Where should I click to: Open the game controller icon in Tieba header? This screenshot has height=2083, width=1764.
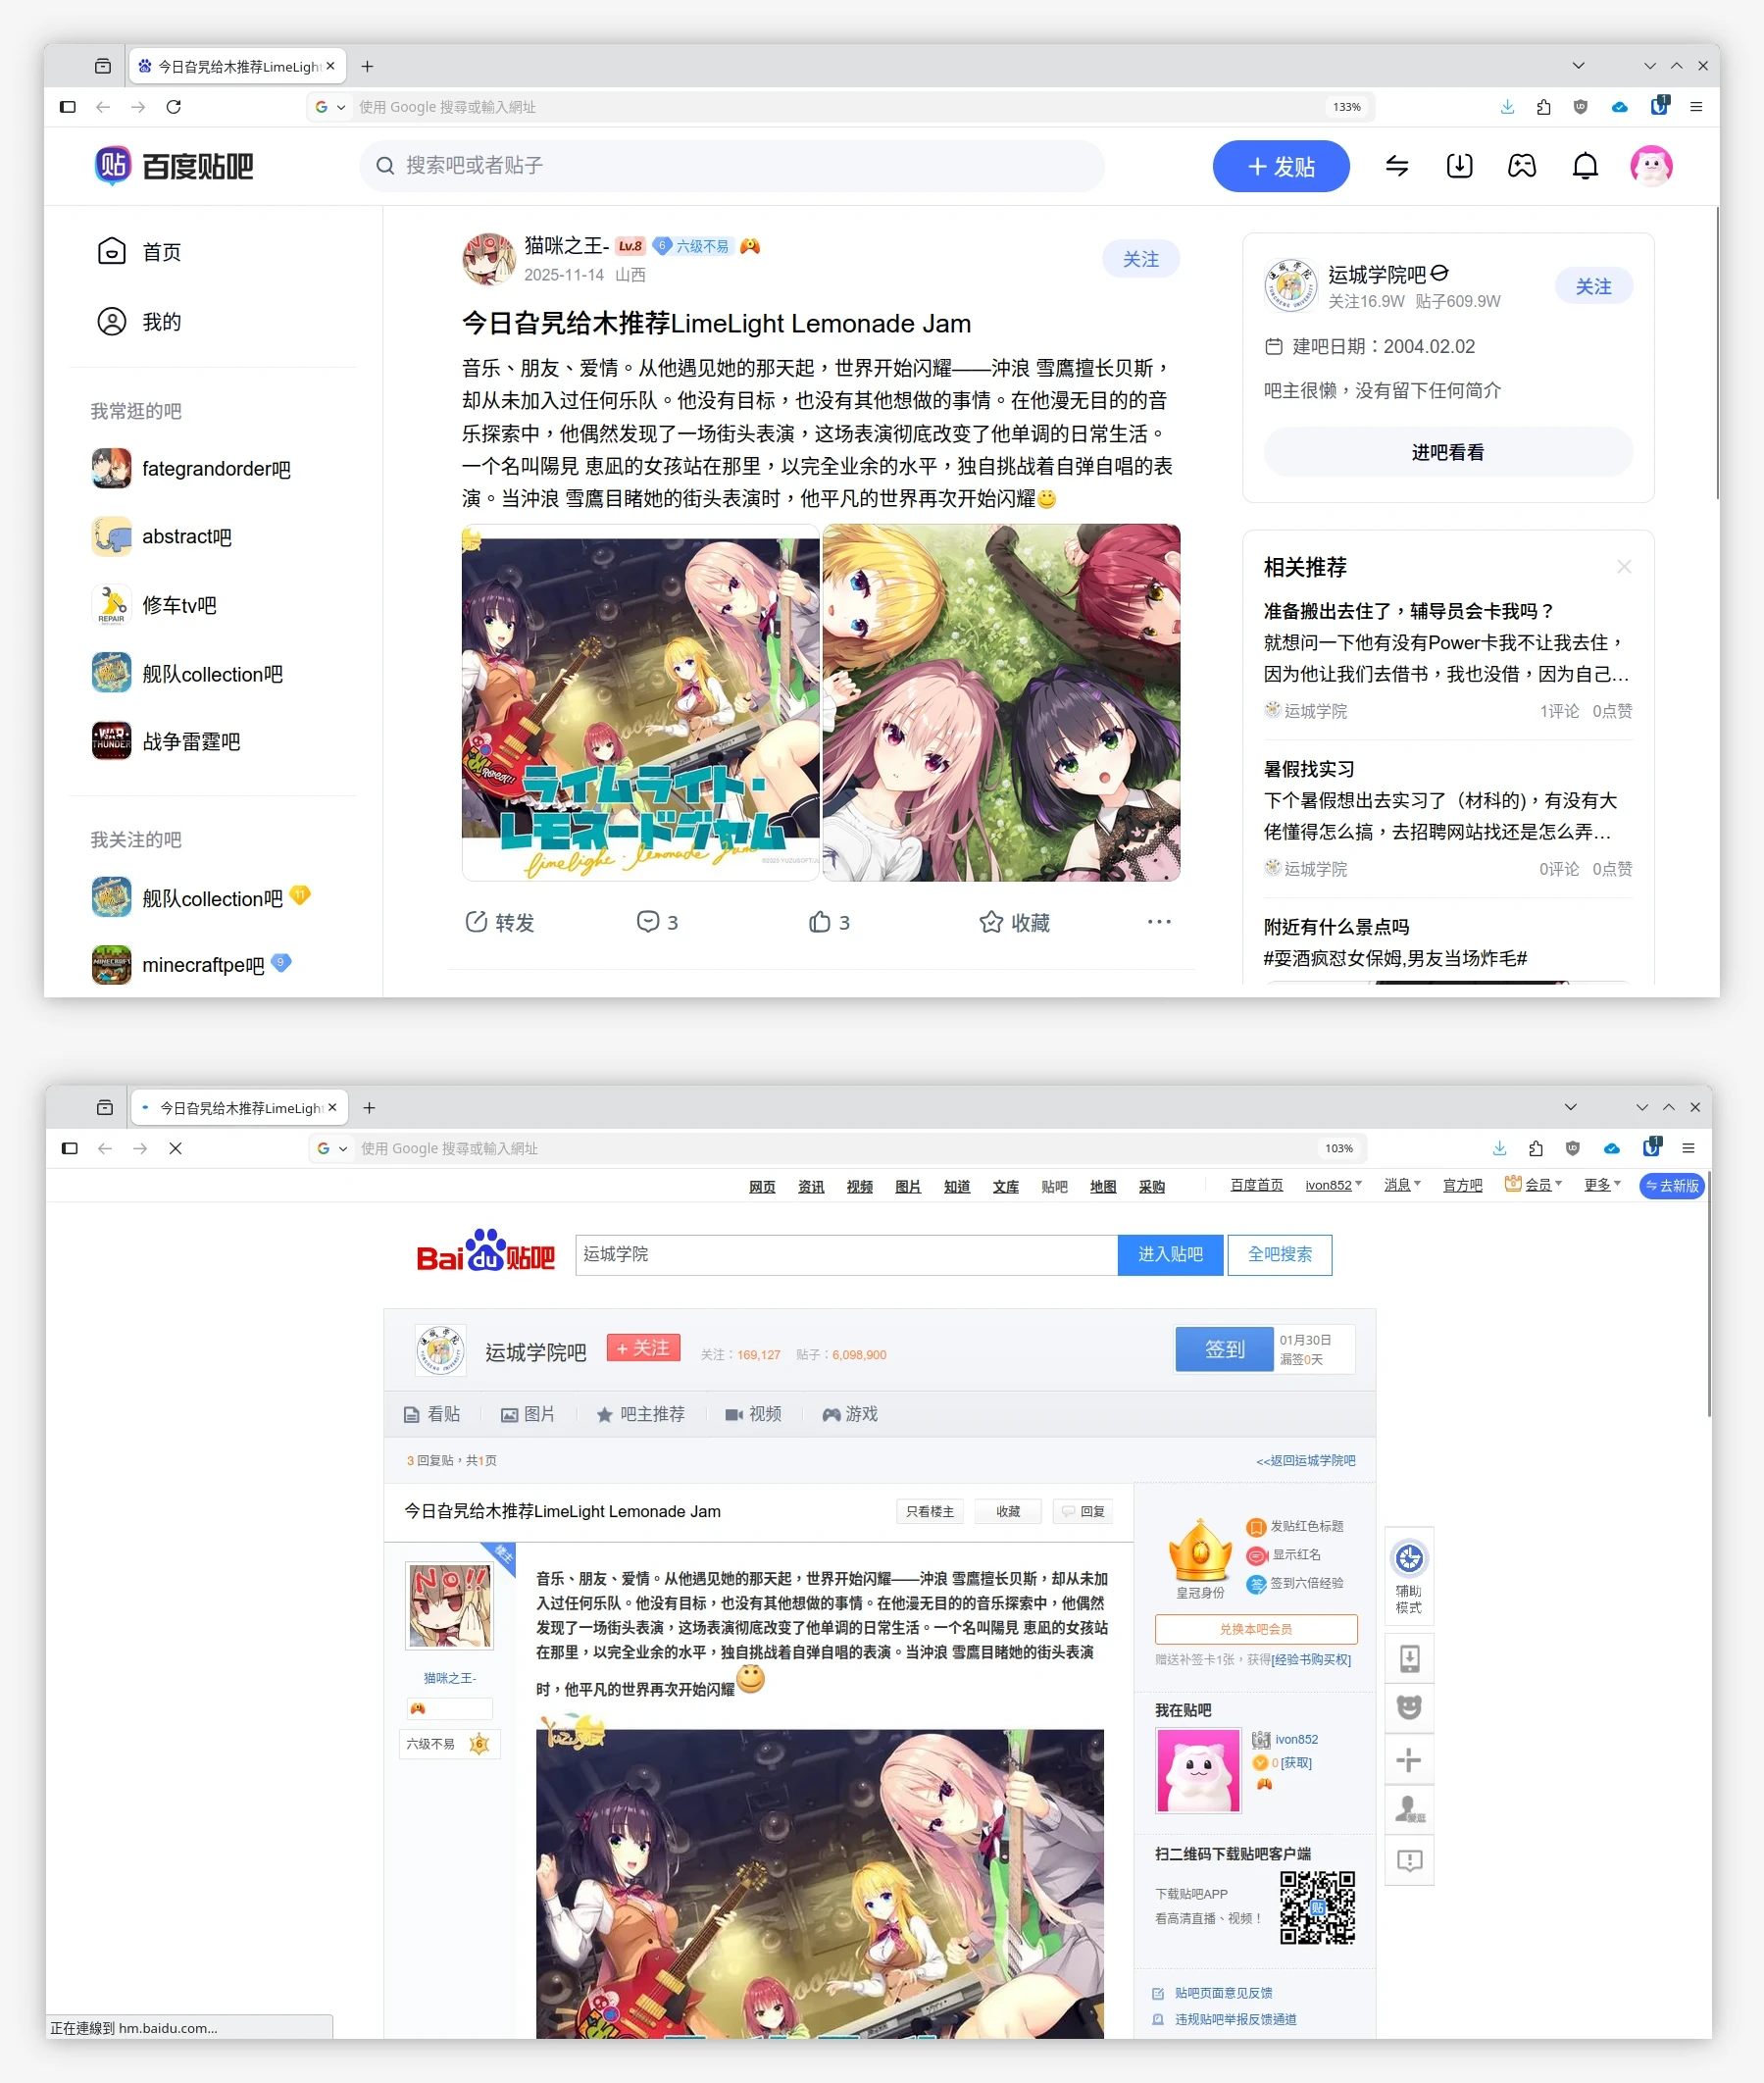point(1521,166)
